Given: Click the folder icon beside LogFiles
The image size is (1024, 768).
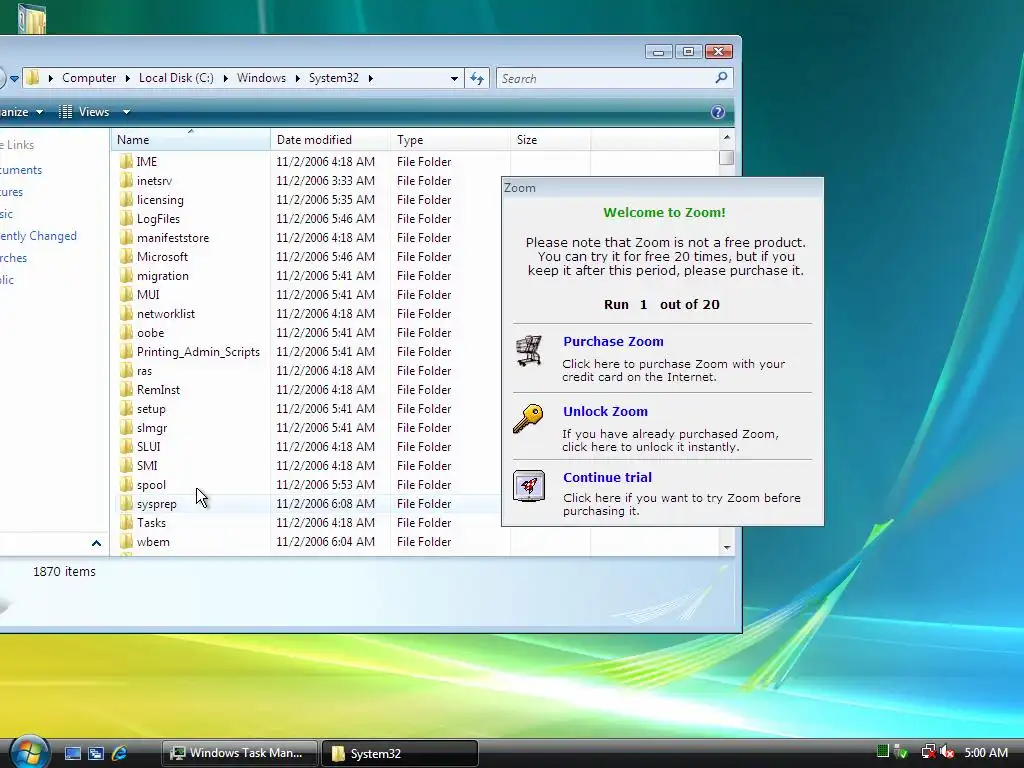Looking at the screenshot, I should coord(126,218).
